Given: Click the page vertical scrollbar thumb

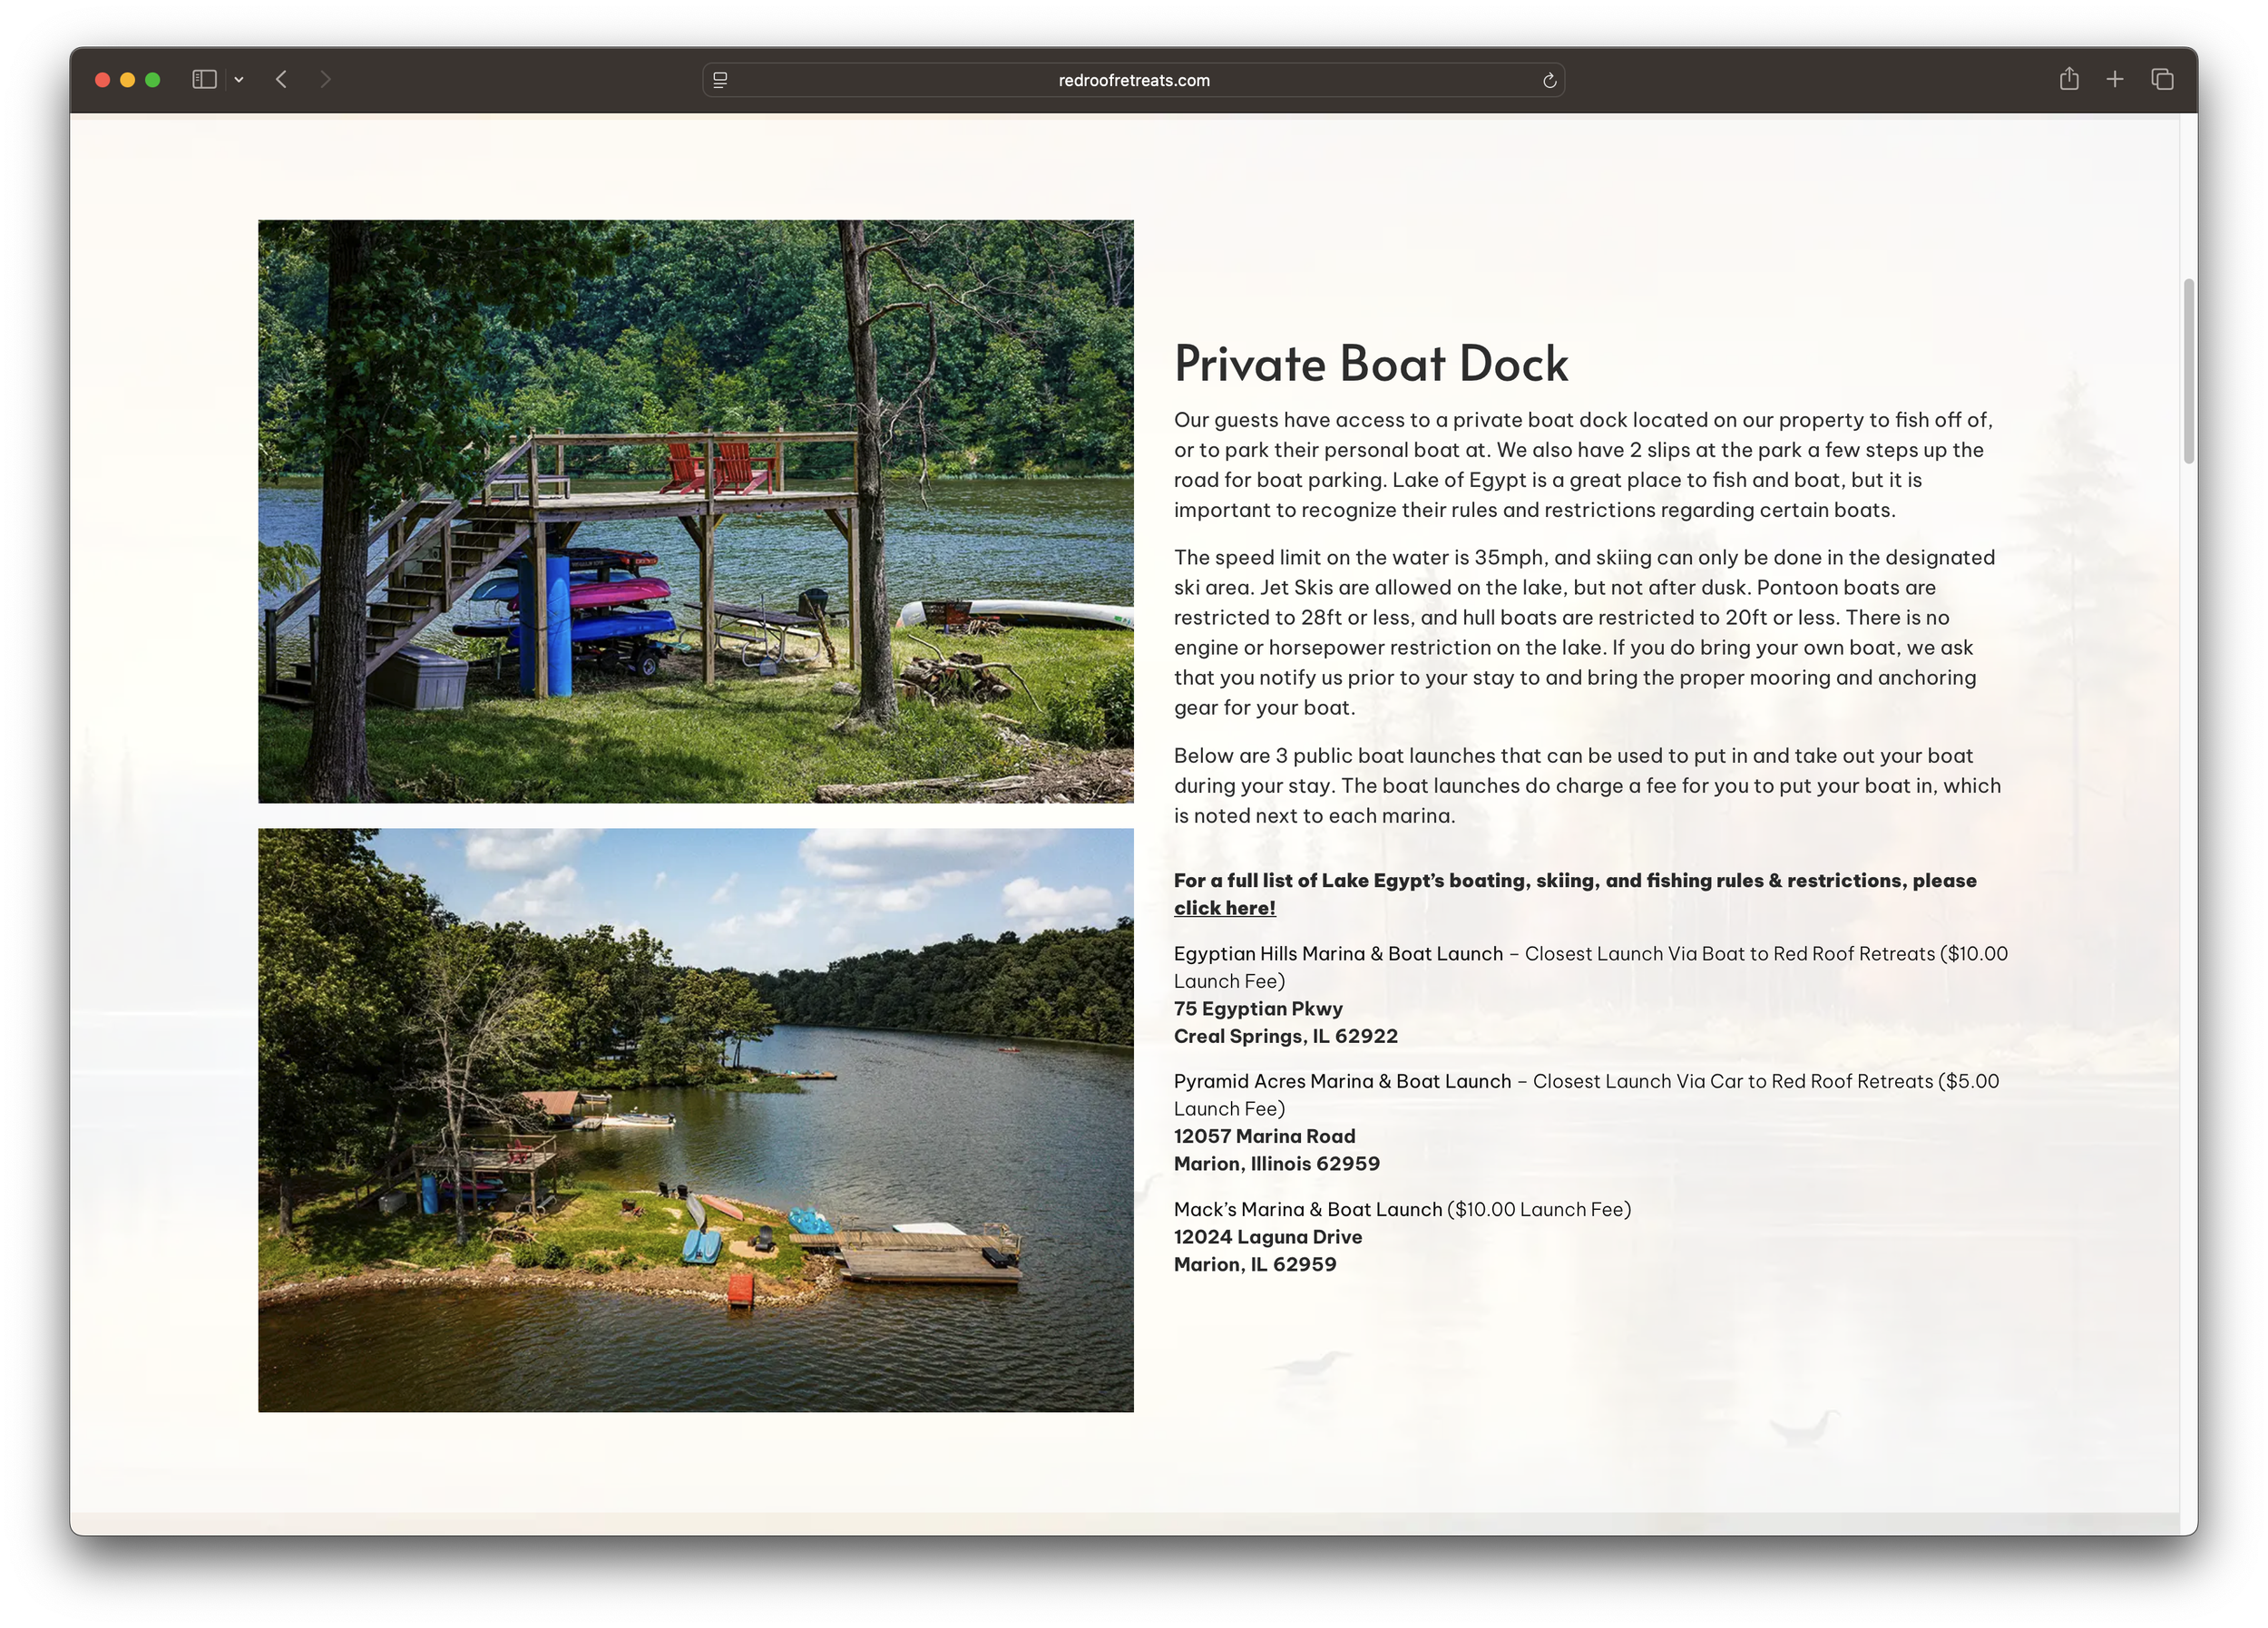Looking at the screenshot, I should (2189, 370).
